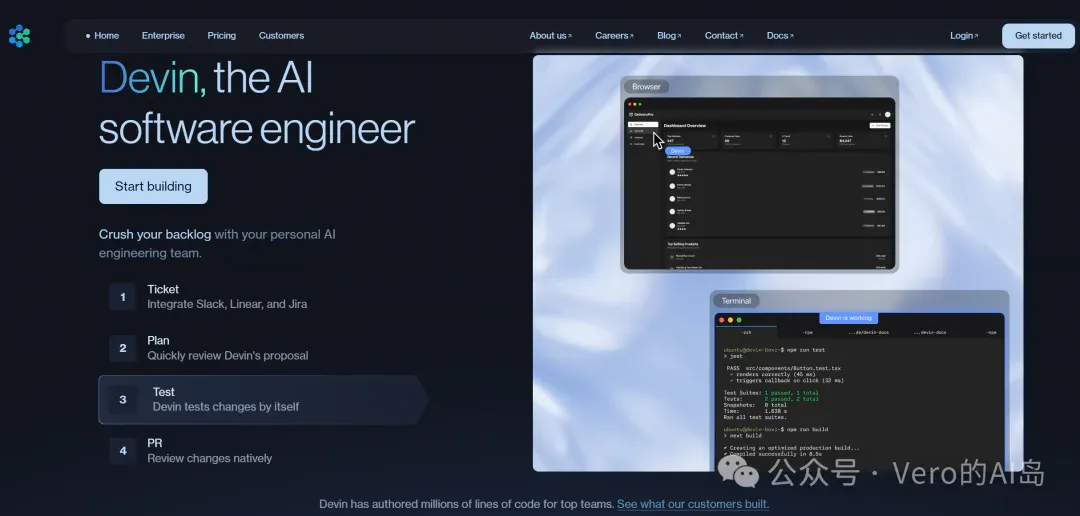This screenshot has height=516, width=1080.
Task: Click Quickly review Devin's proposal text
Action: 228,355
